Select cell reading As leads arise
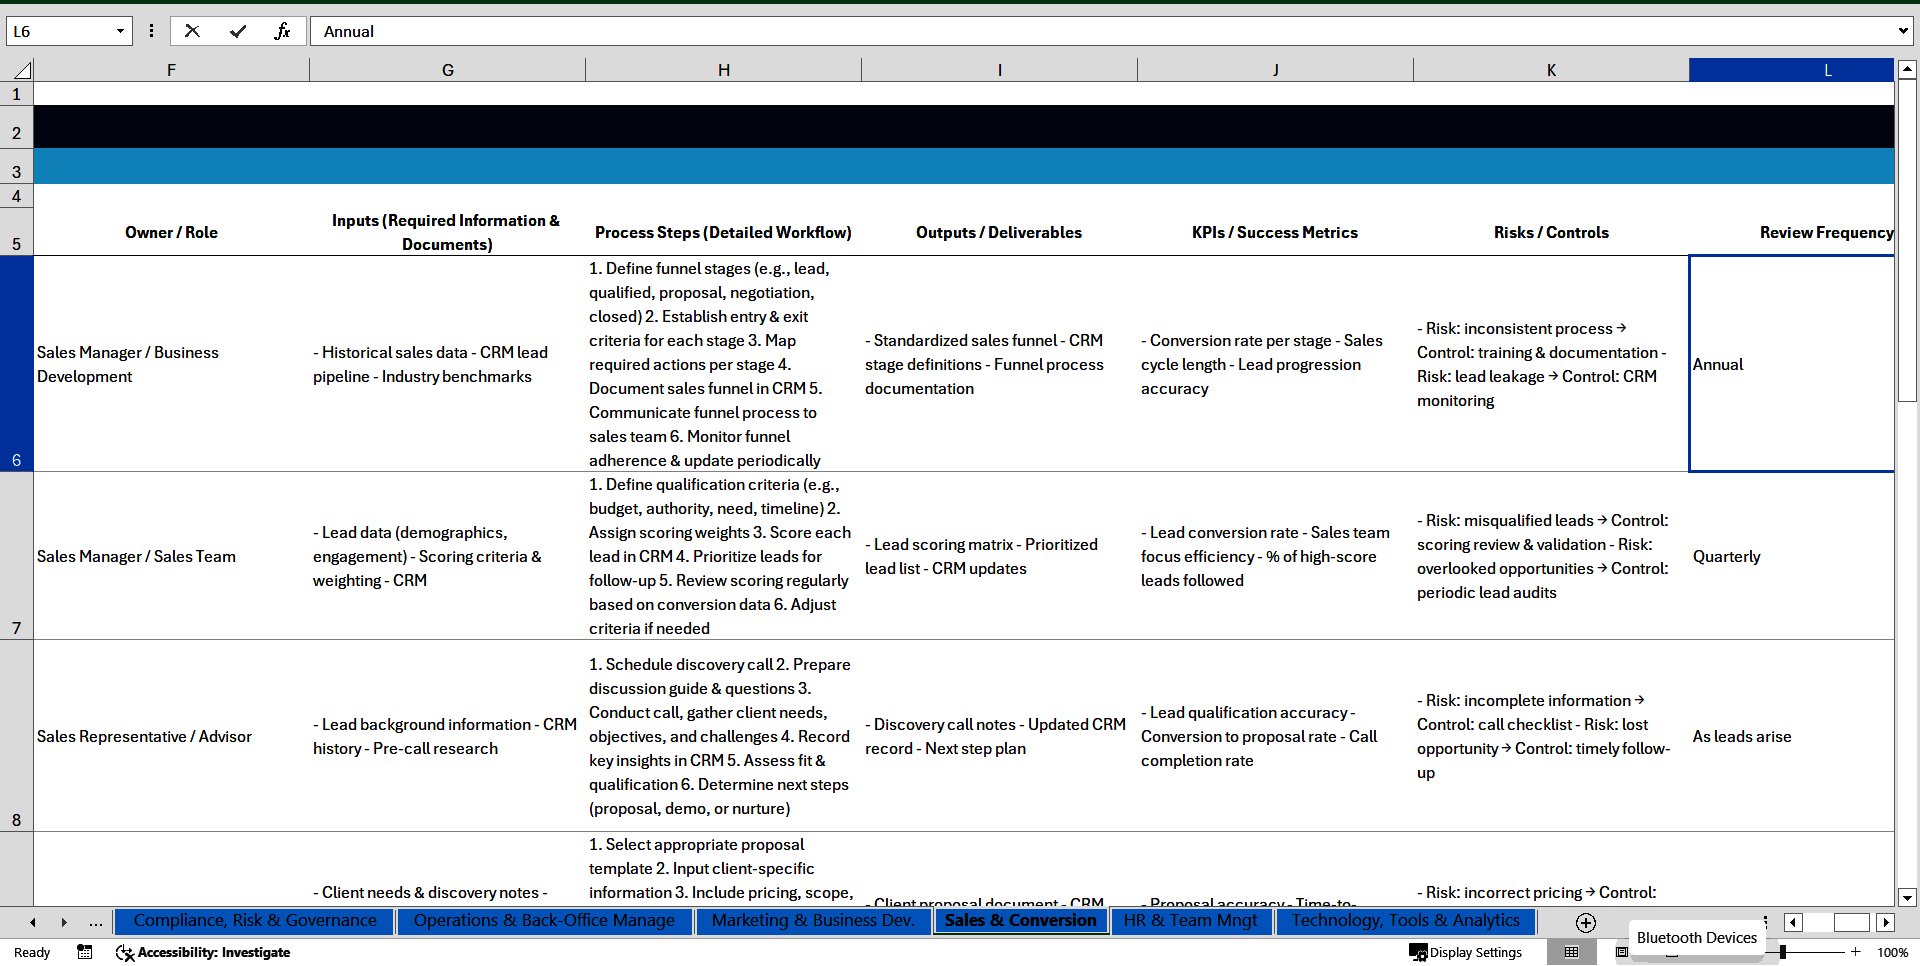The image size is (1920, 966). (x=1792, y=736)
